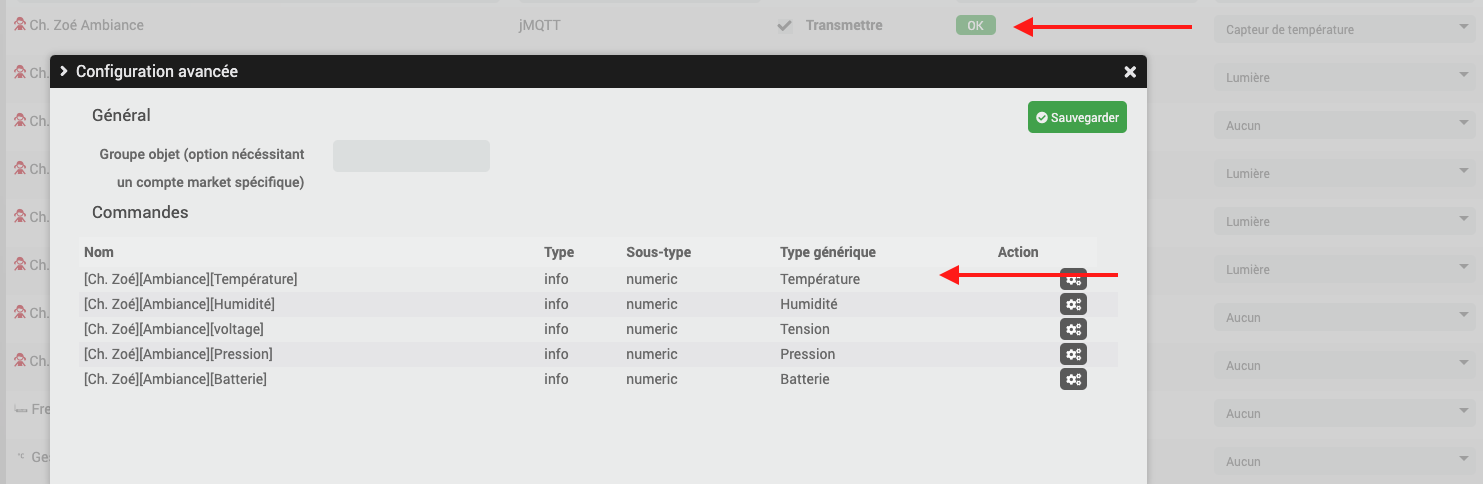Toggle the Transmettre checkbox
This screenshot has height=484, width=1483.
(785, 26)
